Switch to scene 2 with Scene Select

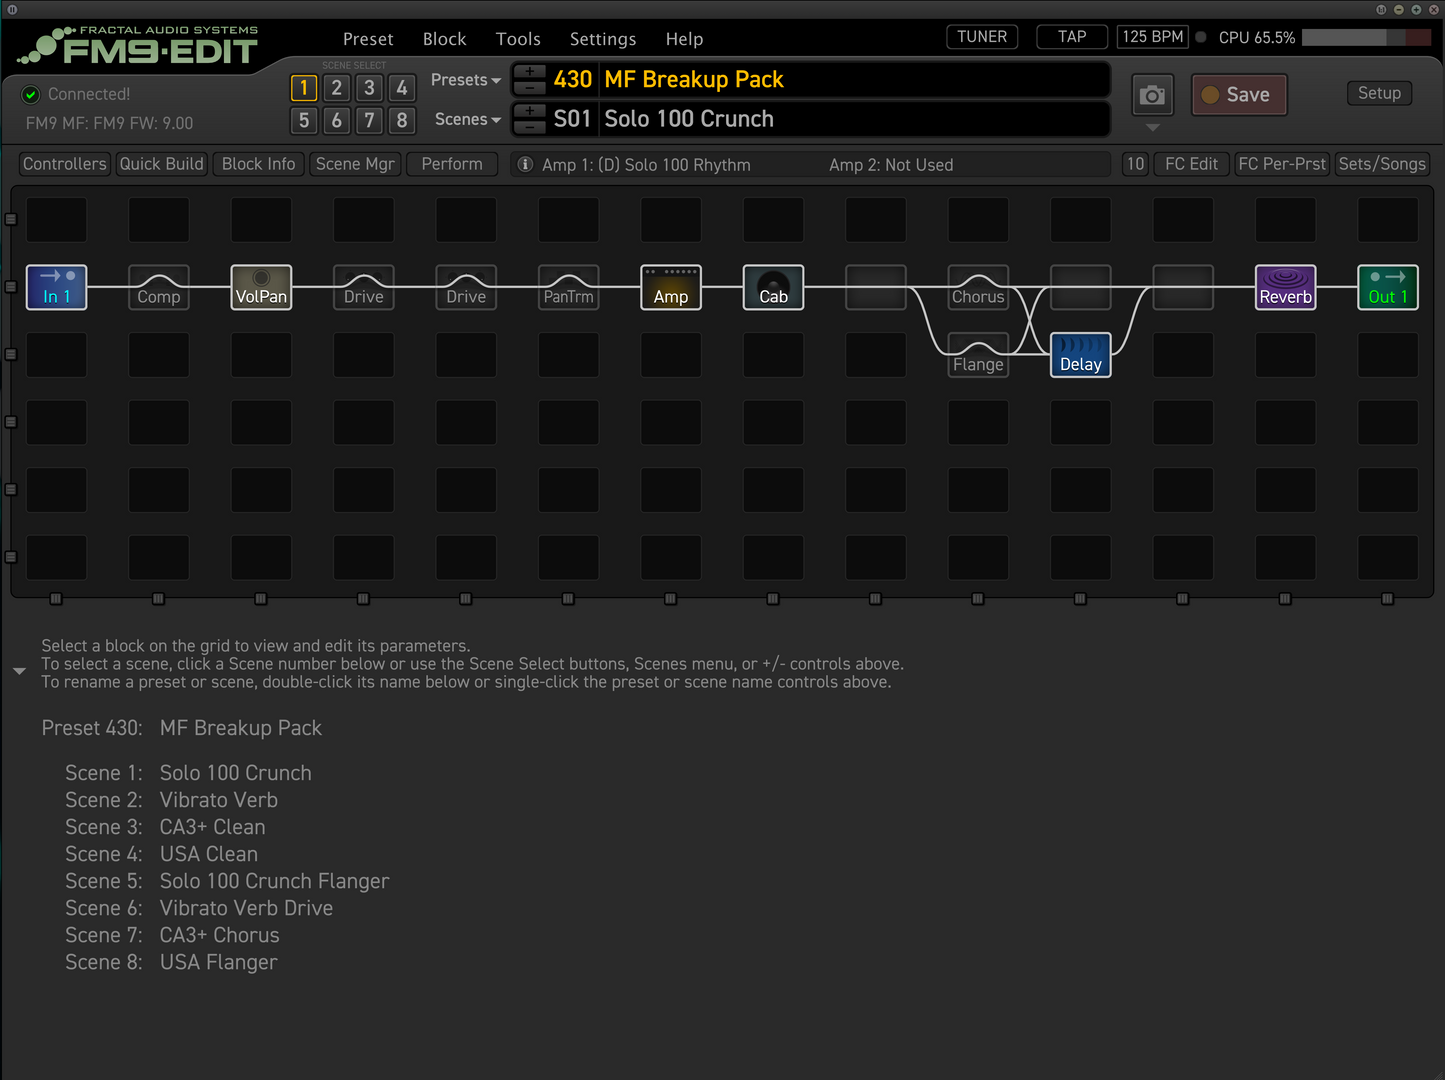click(337, 88)
